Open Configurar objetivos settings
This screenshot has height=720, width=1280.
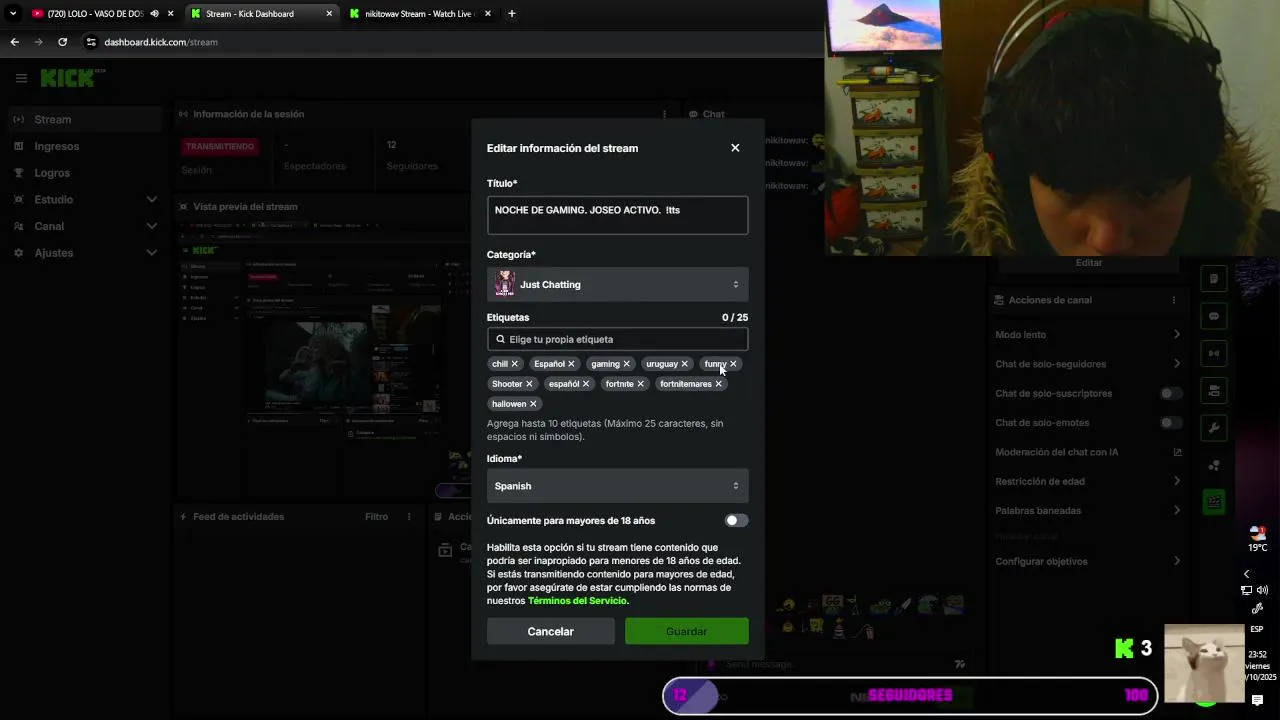[x=1088, y=561]
